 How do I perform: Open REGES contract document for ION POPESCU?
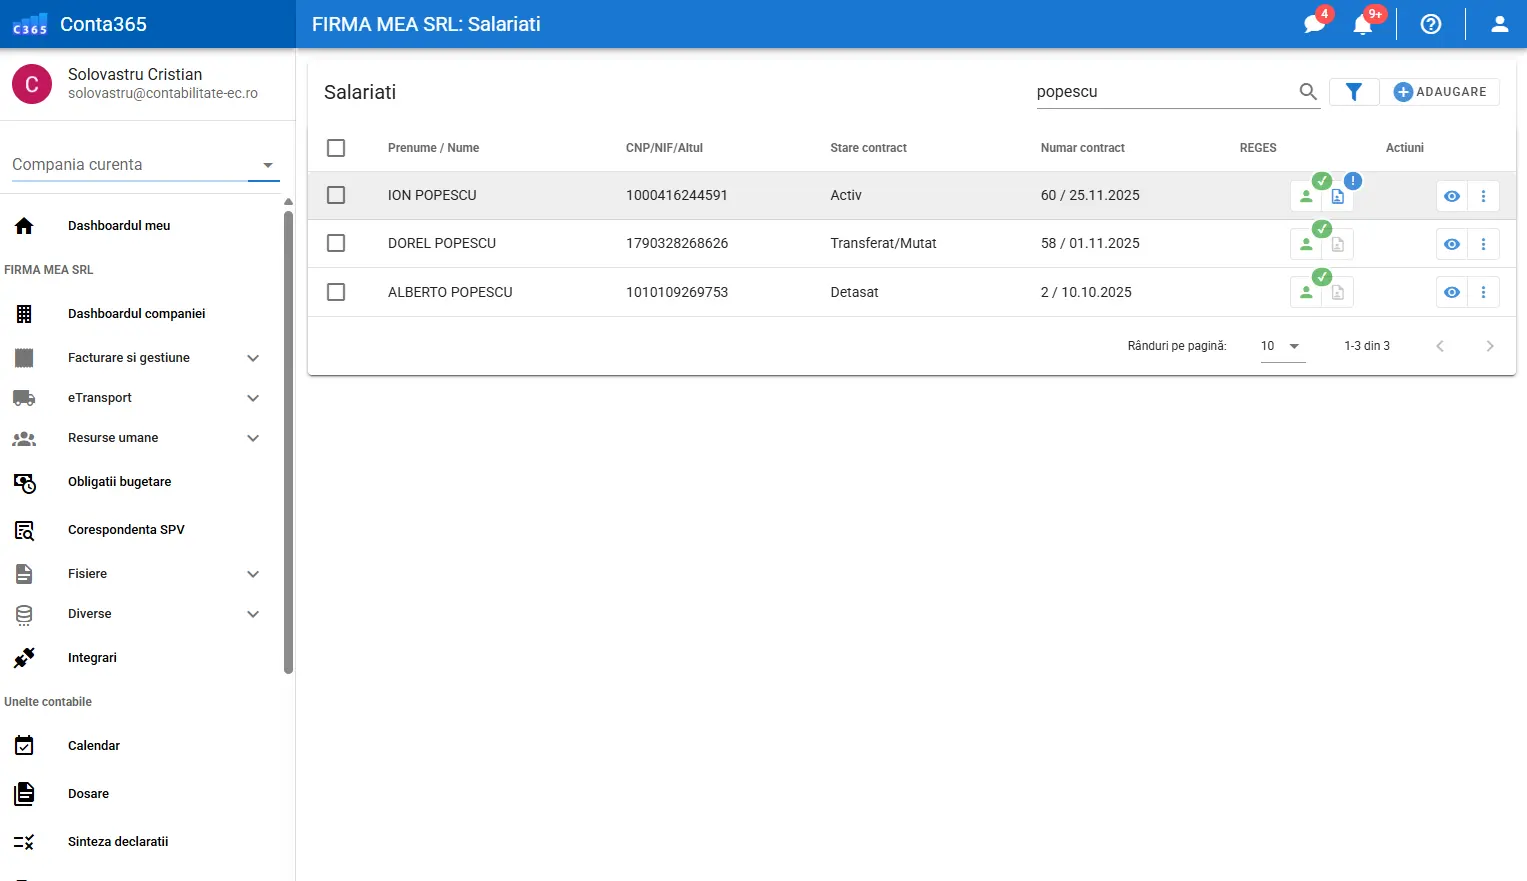[1338, 197]
